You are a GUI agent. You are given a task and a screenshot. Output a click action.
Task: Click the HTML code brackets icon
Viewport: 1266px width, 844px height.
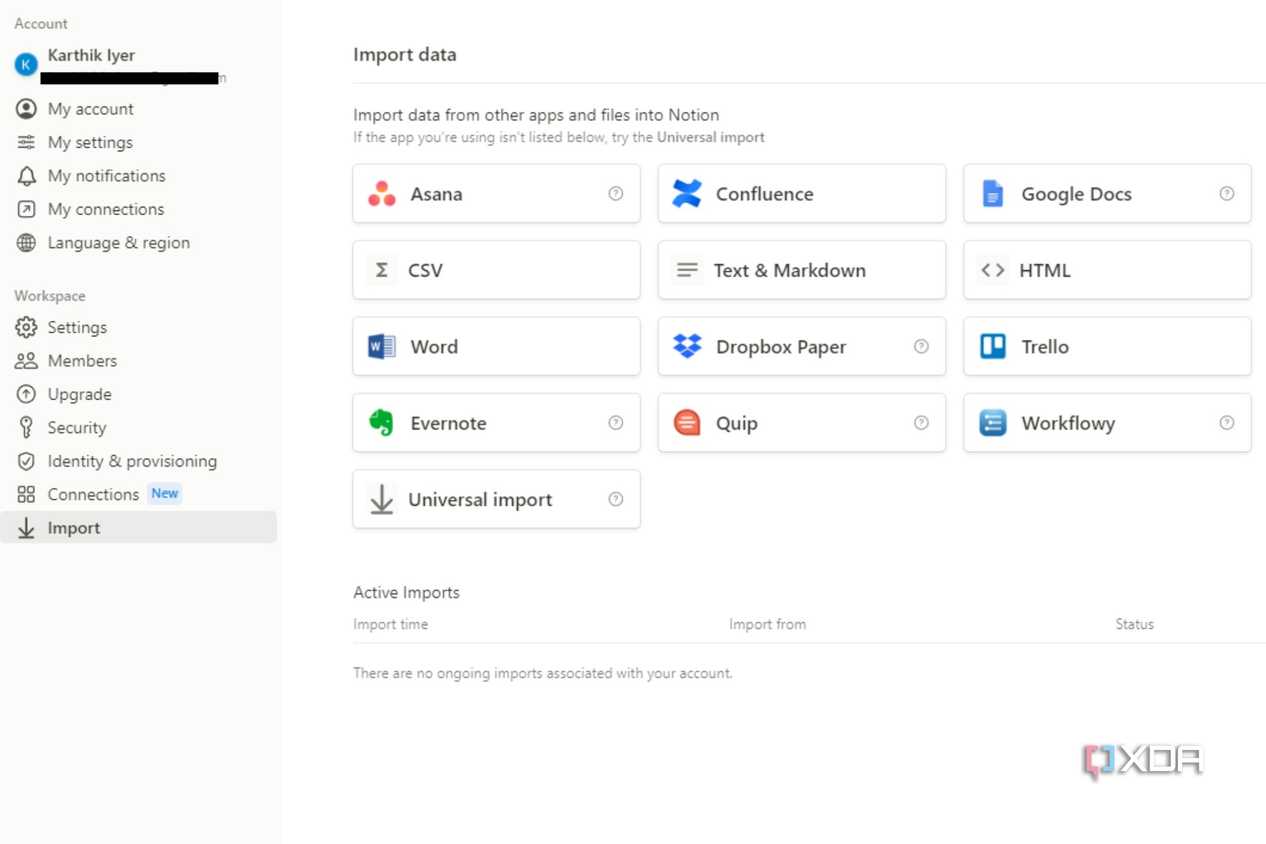(x=992, y=270)
